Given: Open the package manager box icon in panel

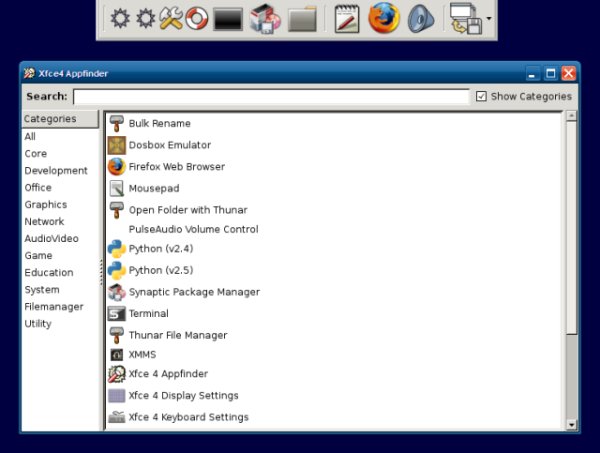Looking at the screenshot, I should pyautogui.click(x=265, y=18).
